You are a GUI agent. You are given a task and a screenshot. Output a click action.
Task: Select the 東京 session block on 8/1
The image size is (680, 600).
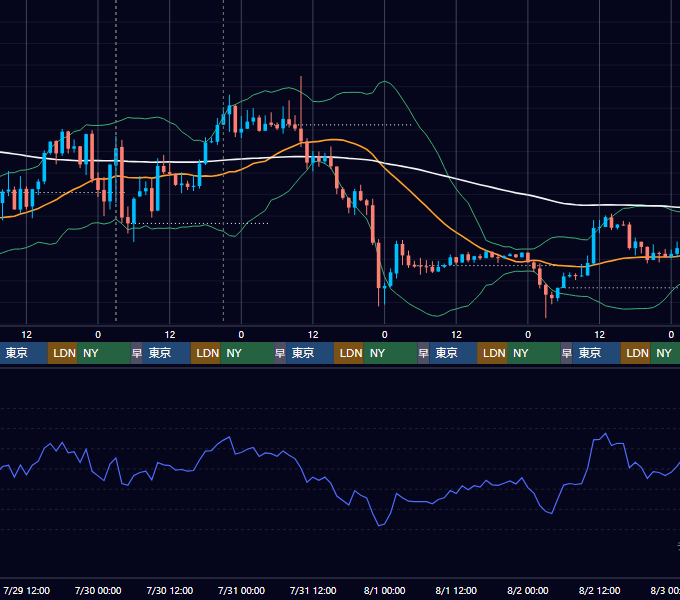click(453, 353)
